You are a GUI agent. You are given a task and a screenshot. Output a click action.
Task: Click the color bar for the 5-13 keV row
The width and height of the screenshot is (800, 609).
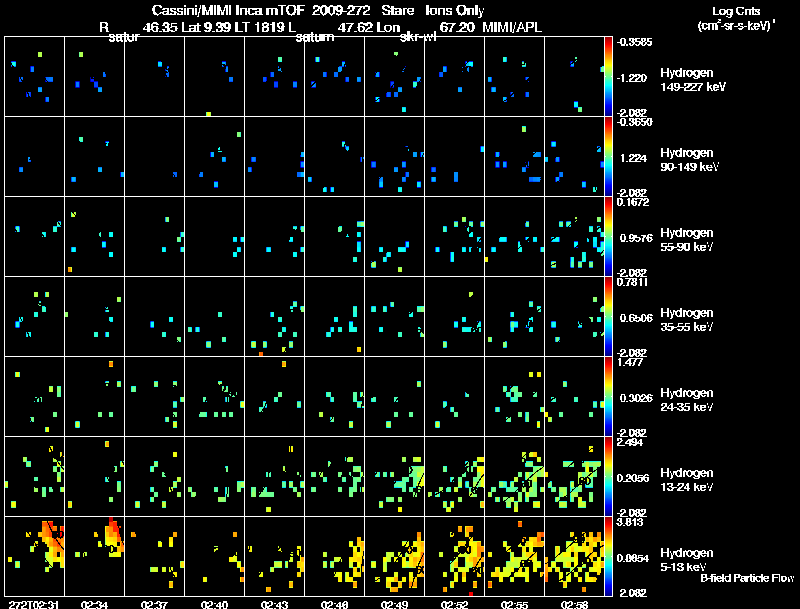pos(608,556)
